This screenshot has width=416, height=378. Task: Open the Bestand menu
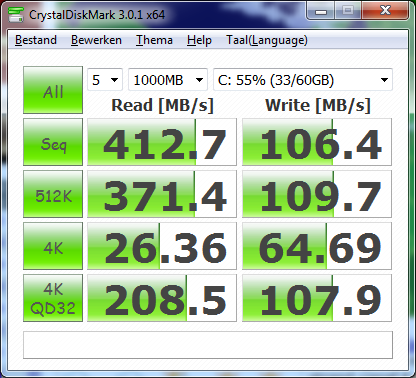coord(36,40)
